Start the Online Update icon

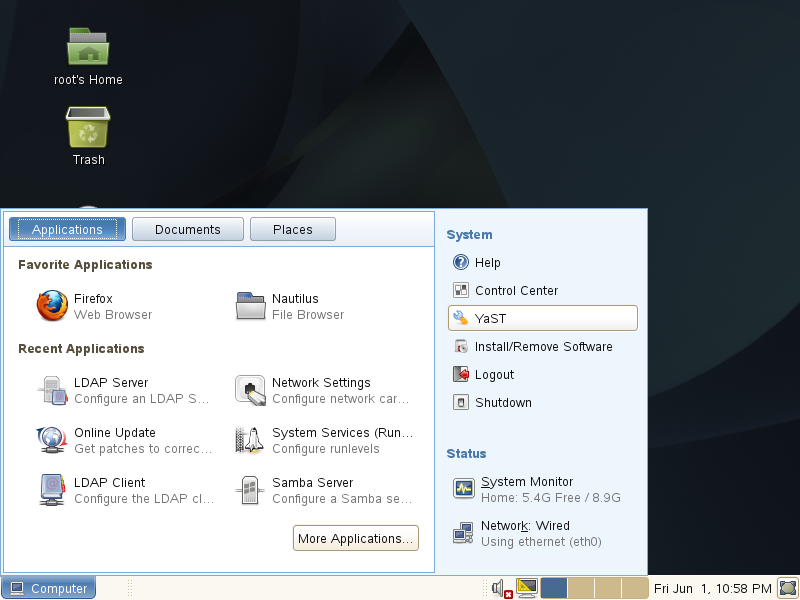coord(52,440)
